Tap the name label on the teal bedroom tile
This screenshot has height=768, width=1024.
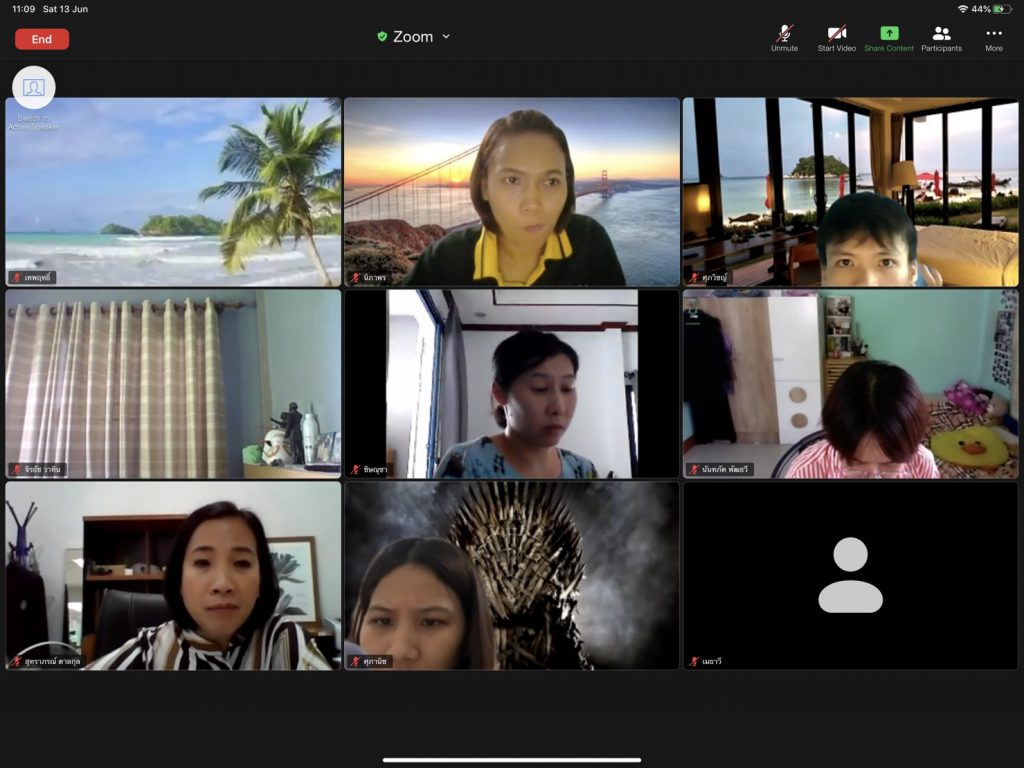pos(720,470)
